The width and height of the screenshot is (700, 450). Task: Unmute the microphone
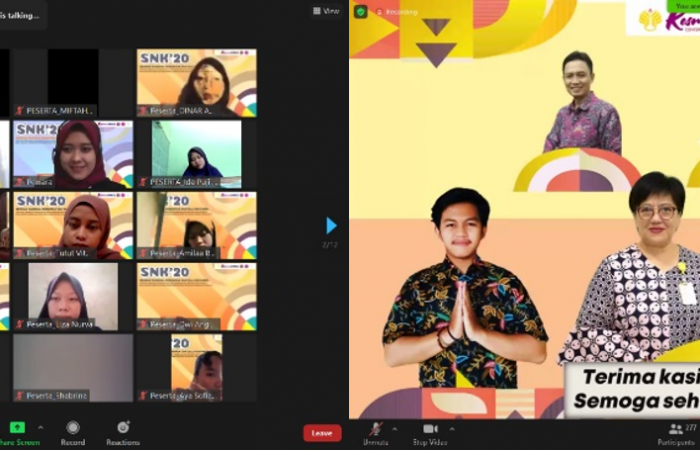[376, 428]
